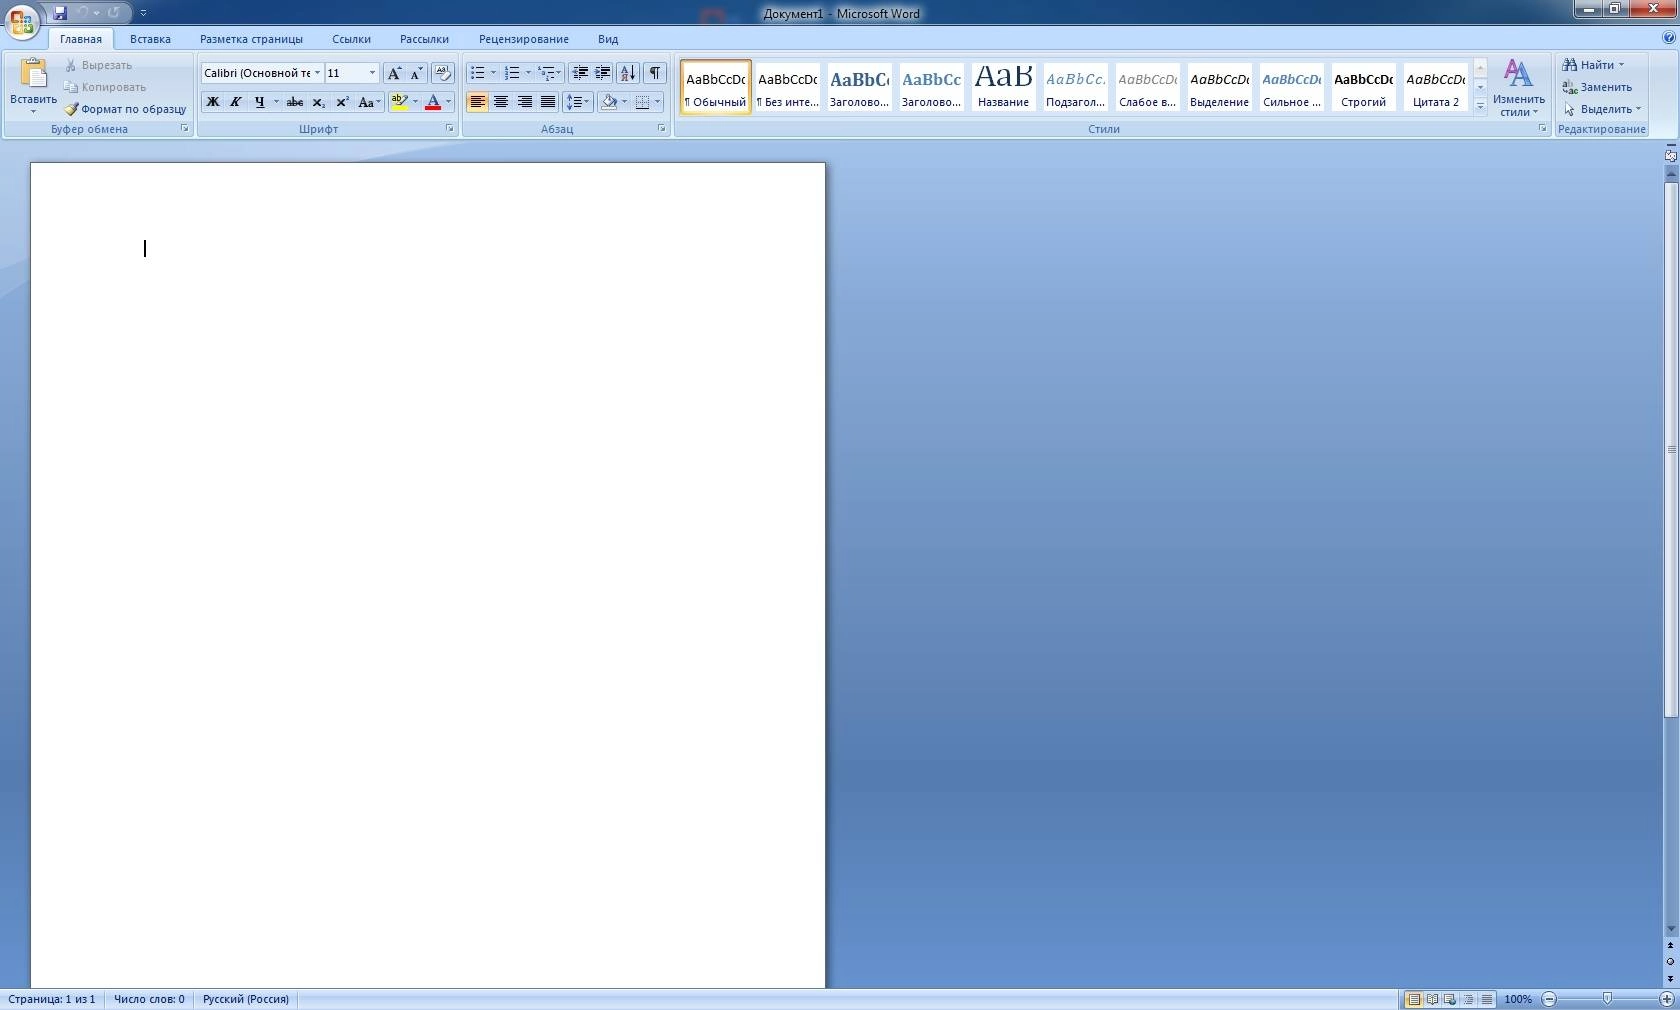Customize Quick Access Toolbar dropdown
The width and height of the screenshot is (1680, 1010).
tap(143, 13)
